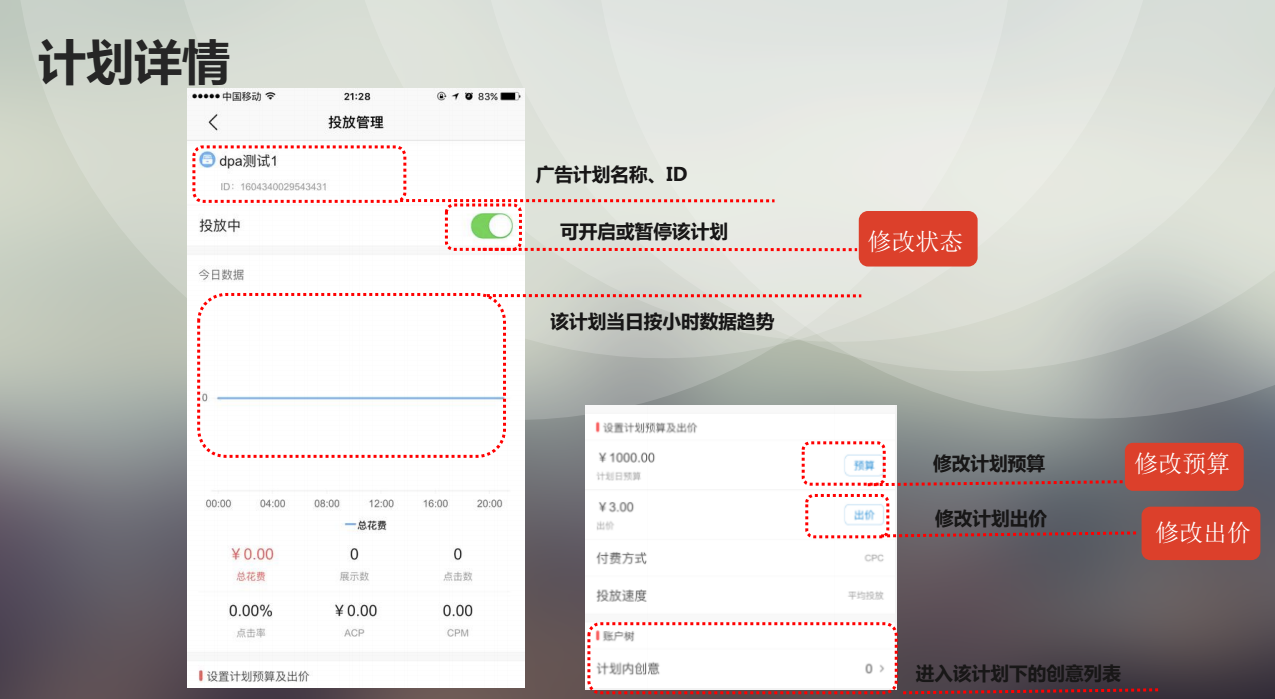Click the red 修改状态 label
The width and height of the screenshot is (1275, 699).
coord(917,238)
